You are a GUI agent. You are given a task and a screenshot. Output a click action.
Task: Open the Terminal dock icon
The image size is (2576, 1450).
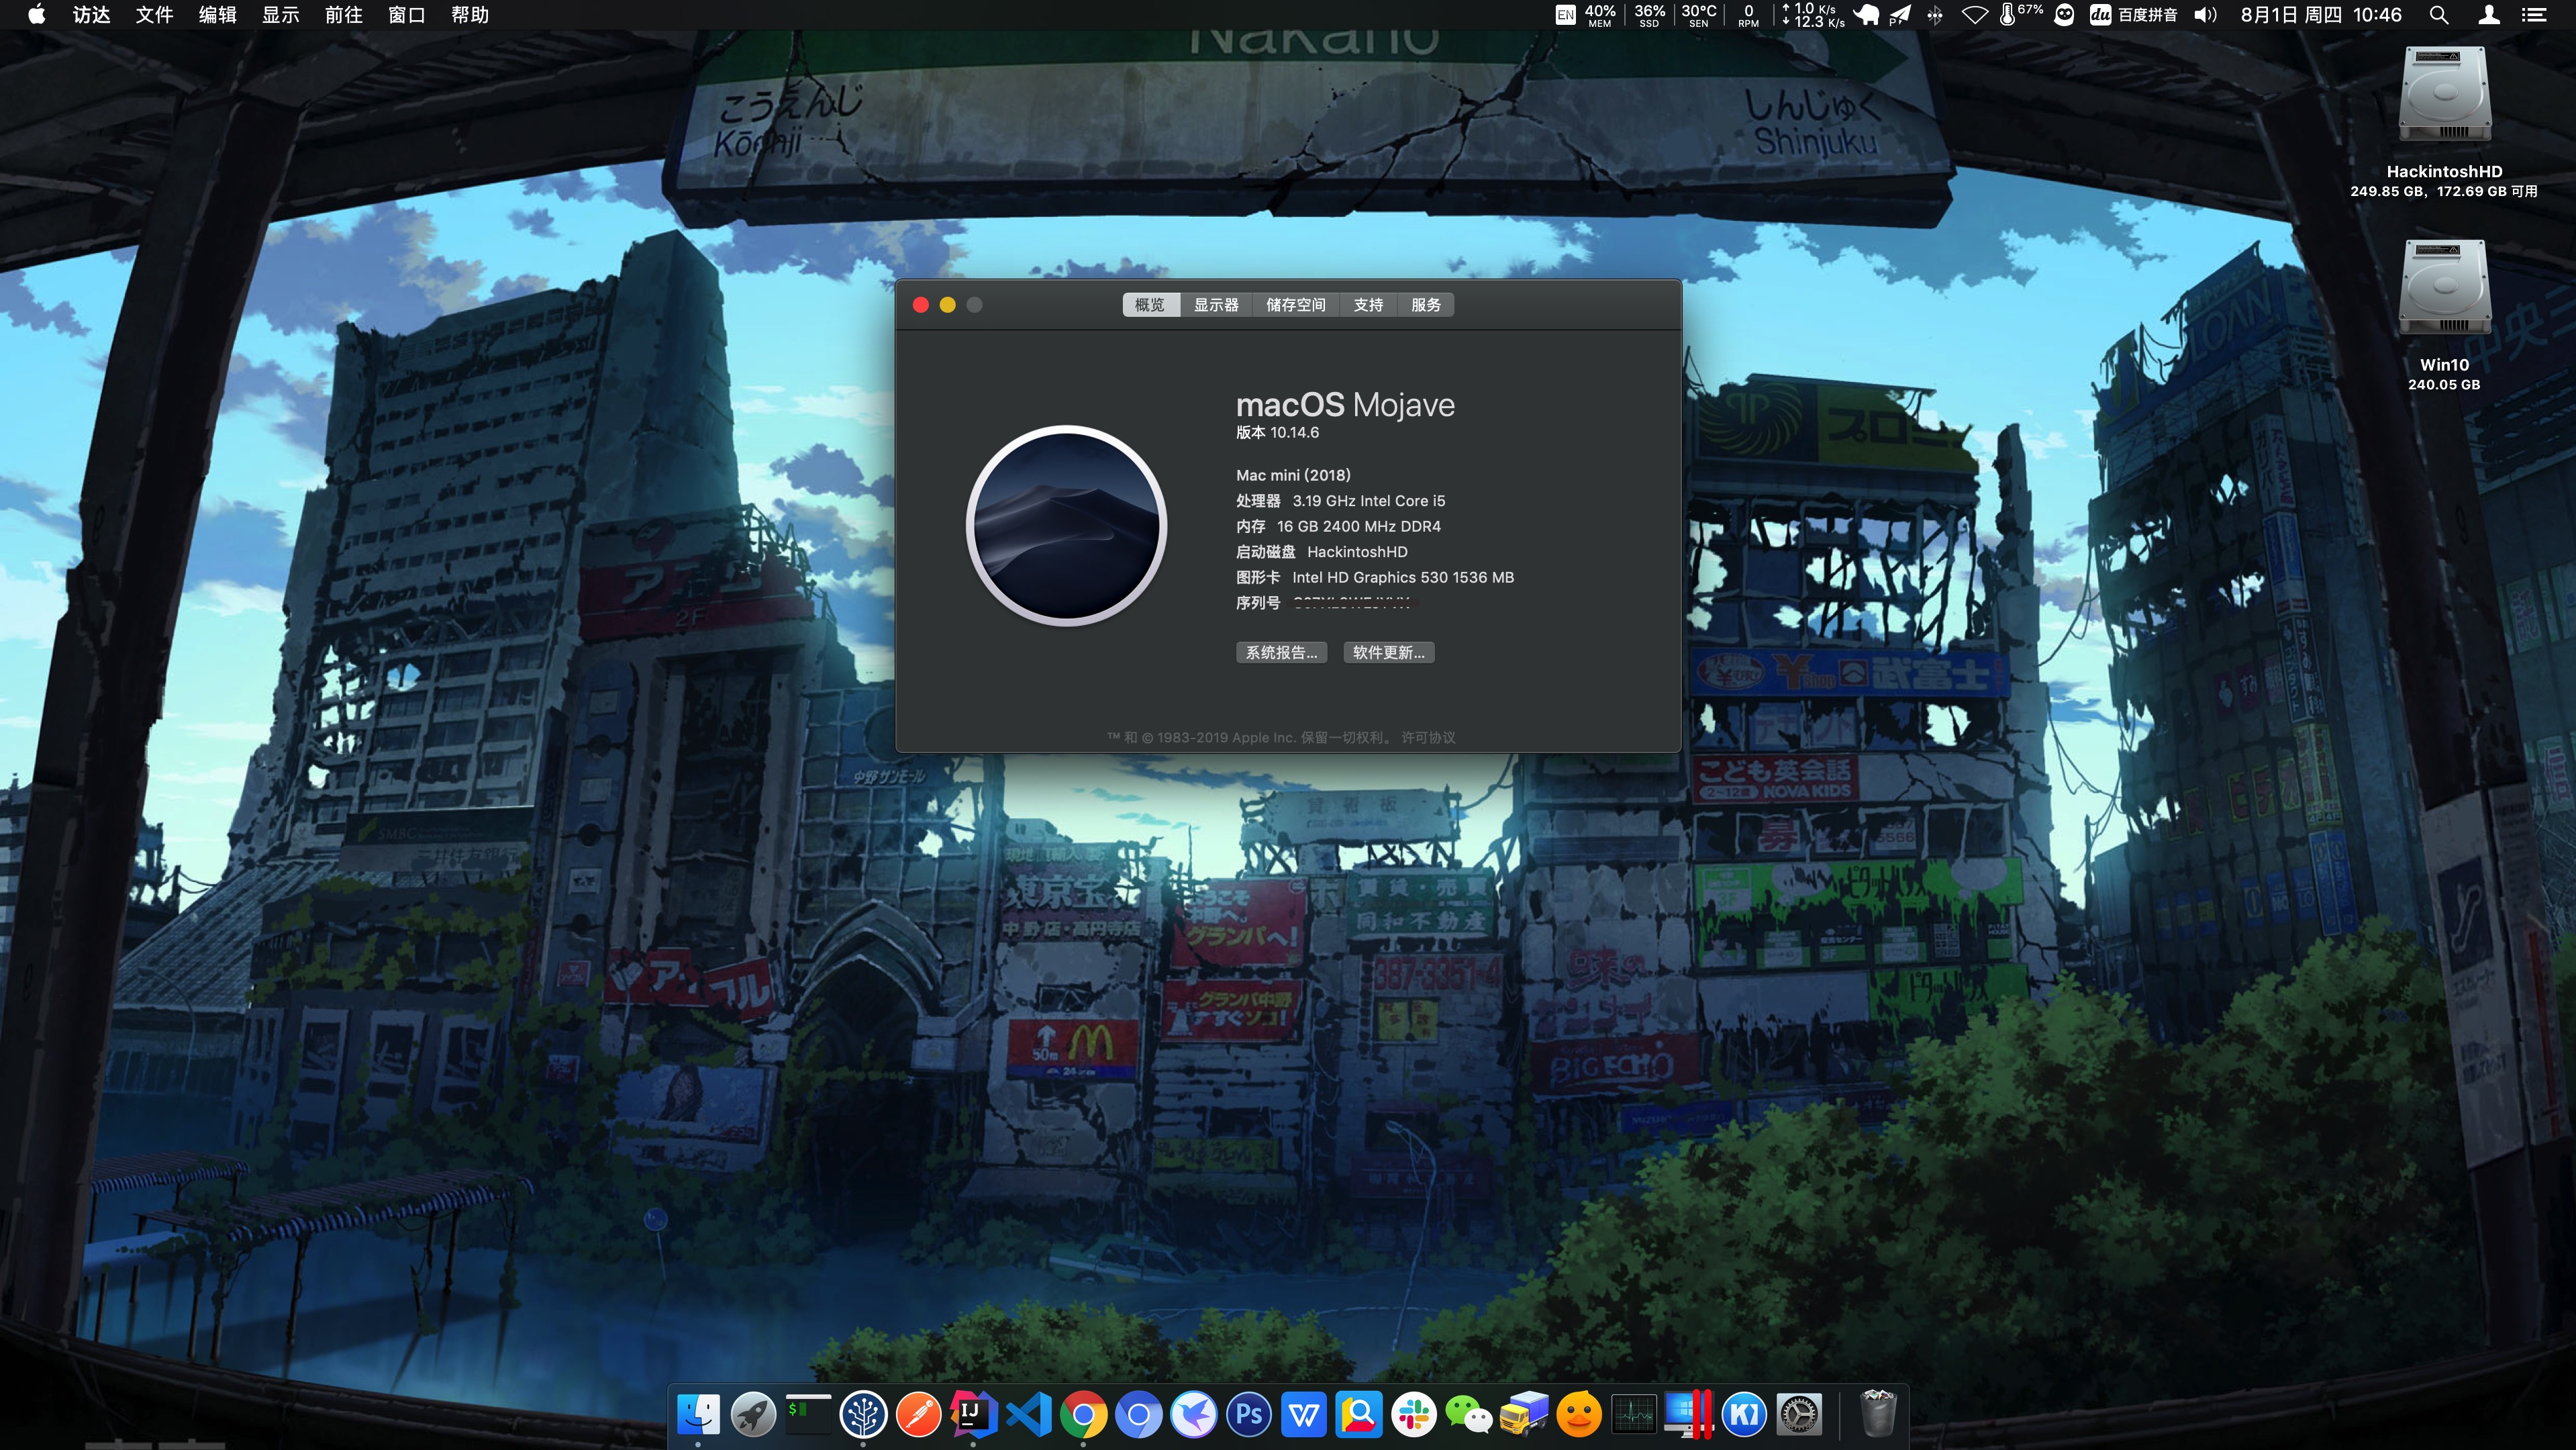(x=808, y=1415)
